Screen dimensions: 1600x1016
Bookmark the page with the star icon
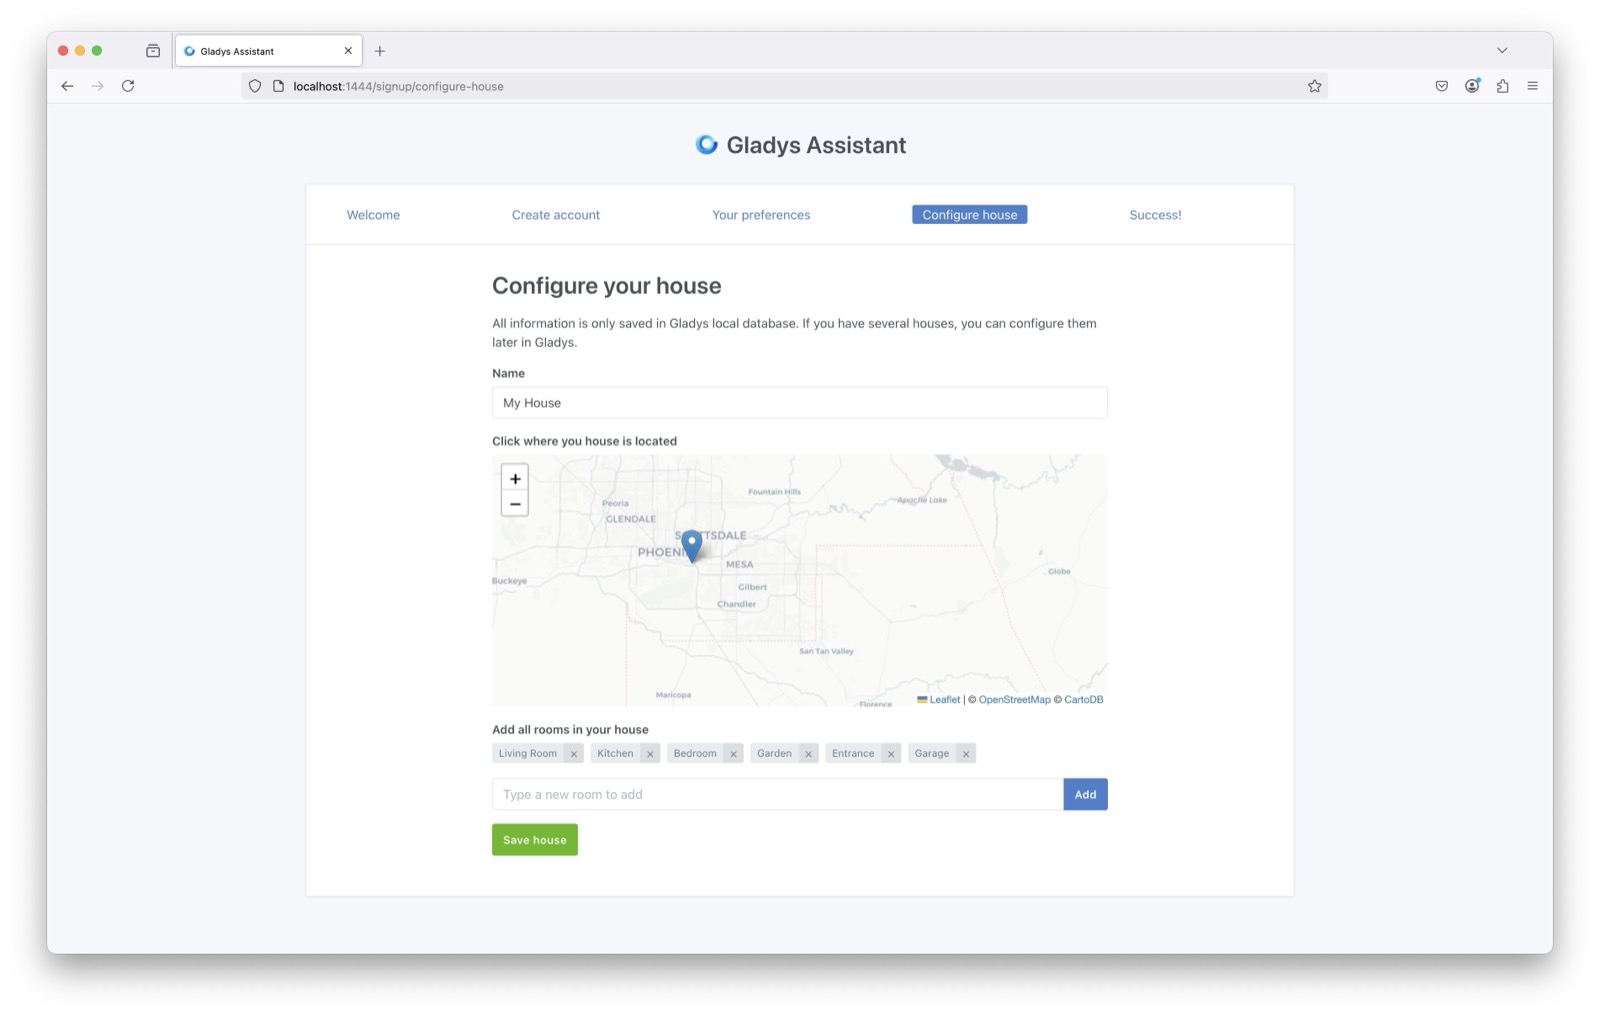[1313, 86]
